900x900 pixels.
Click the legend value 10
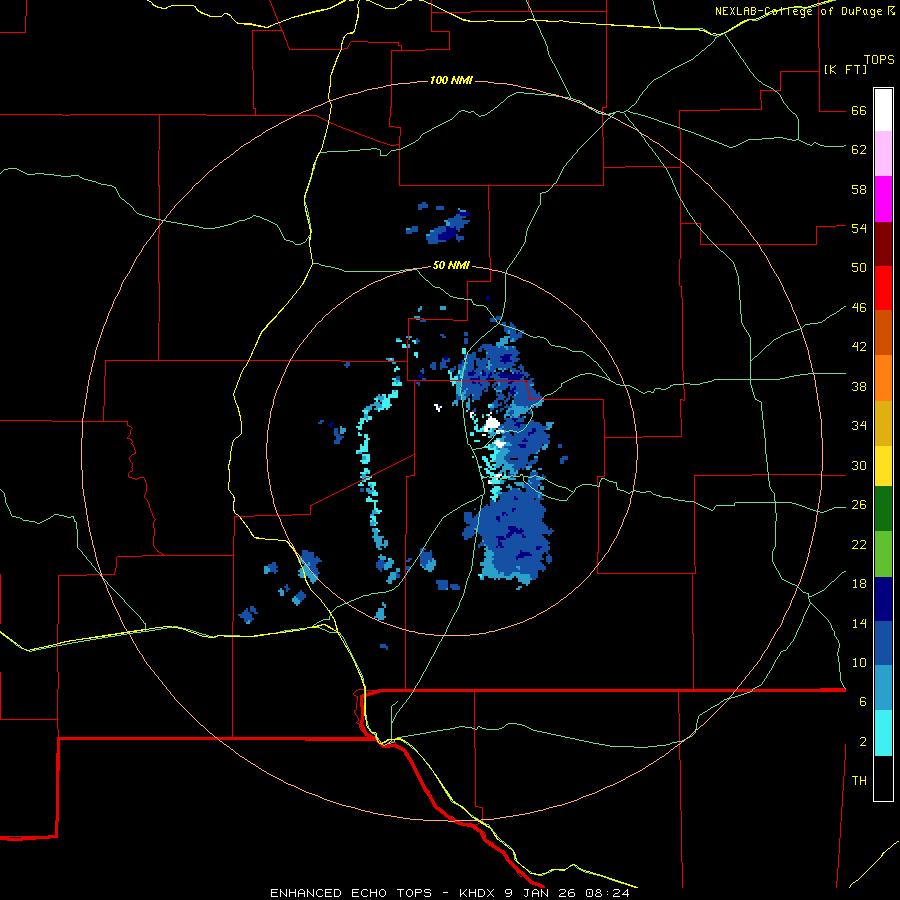pyautogui.click(x=859, y=663)
